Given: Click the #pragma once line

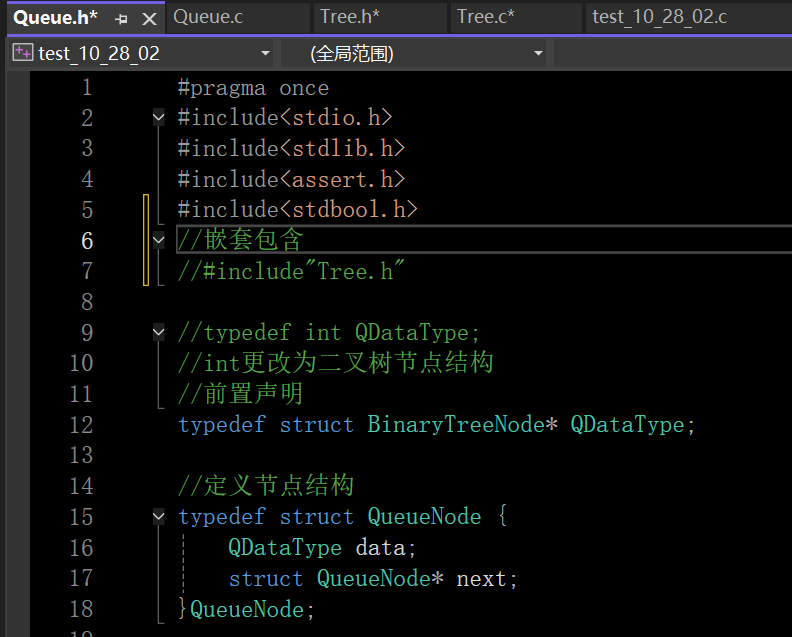Looking at the screenshot, I should click(x=254, y=88).
